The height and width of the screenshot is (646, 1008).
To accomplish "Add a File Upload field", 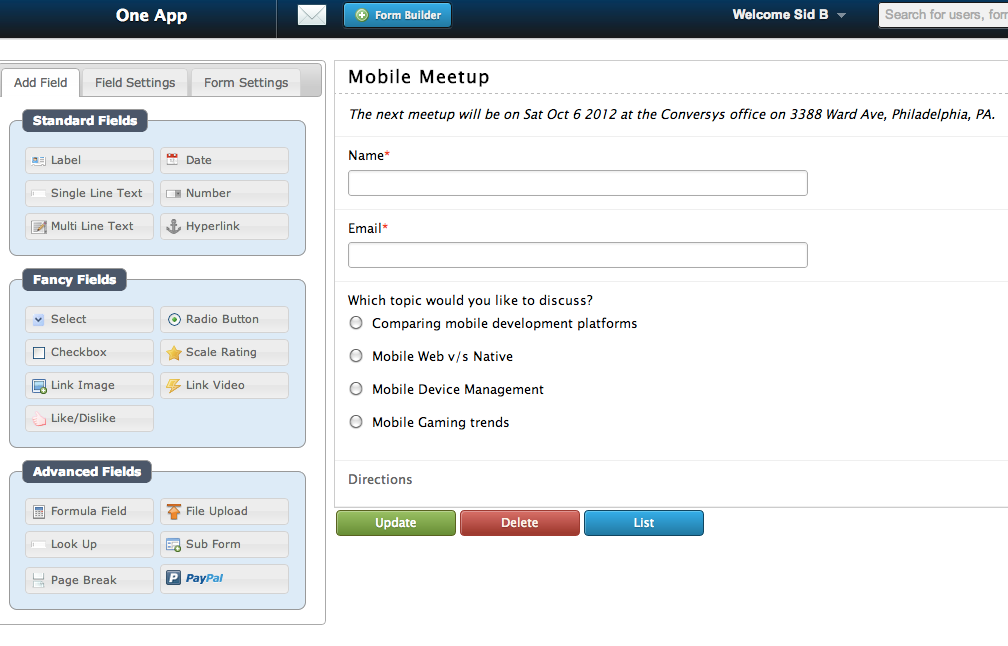I will (224, 511).
